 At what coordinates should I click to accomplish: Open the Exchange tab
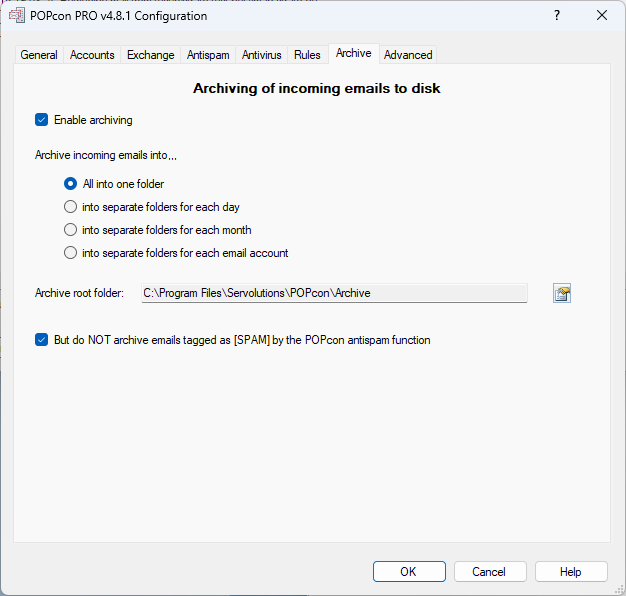click(x=151, y=55)
